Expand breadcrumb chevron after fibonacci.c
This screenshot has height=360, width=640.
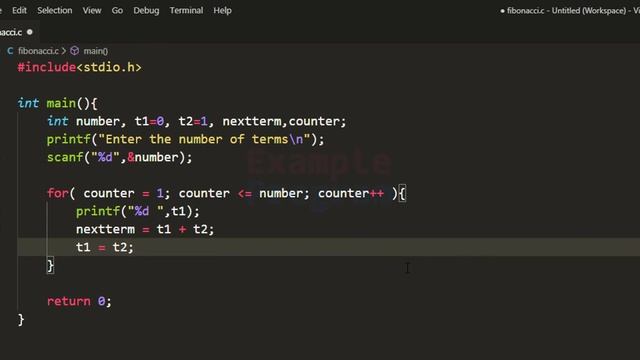64,51
